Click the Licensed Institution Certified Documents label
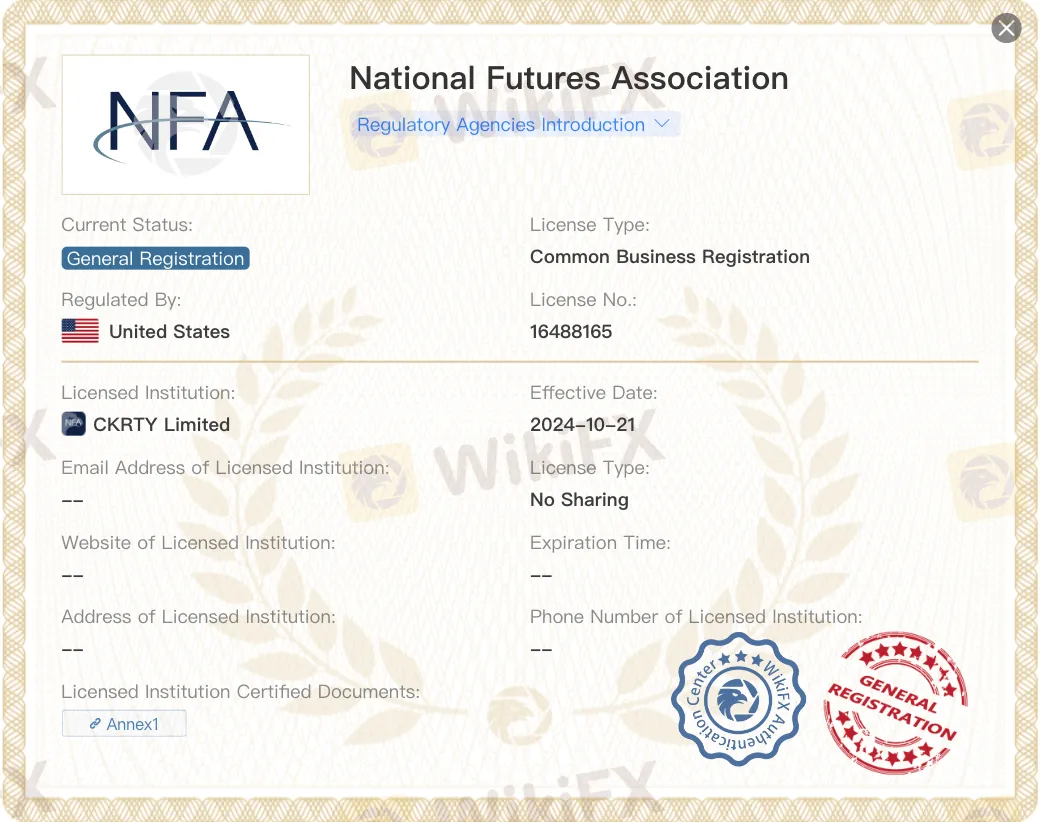The image size is (1040, 822). (241, 692)
